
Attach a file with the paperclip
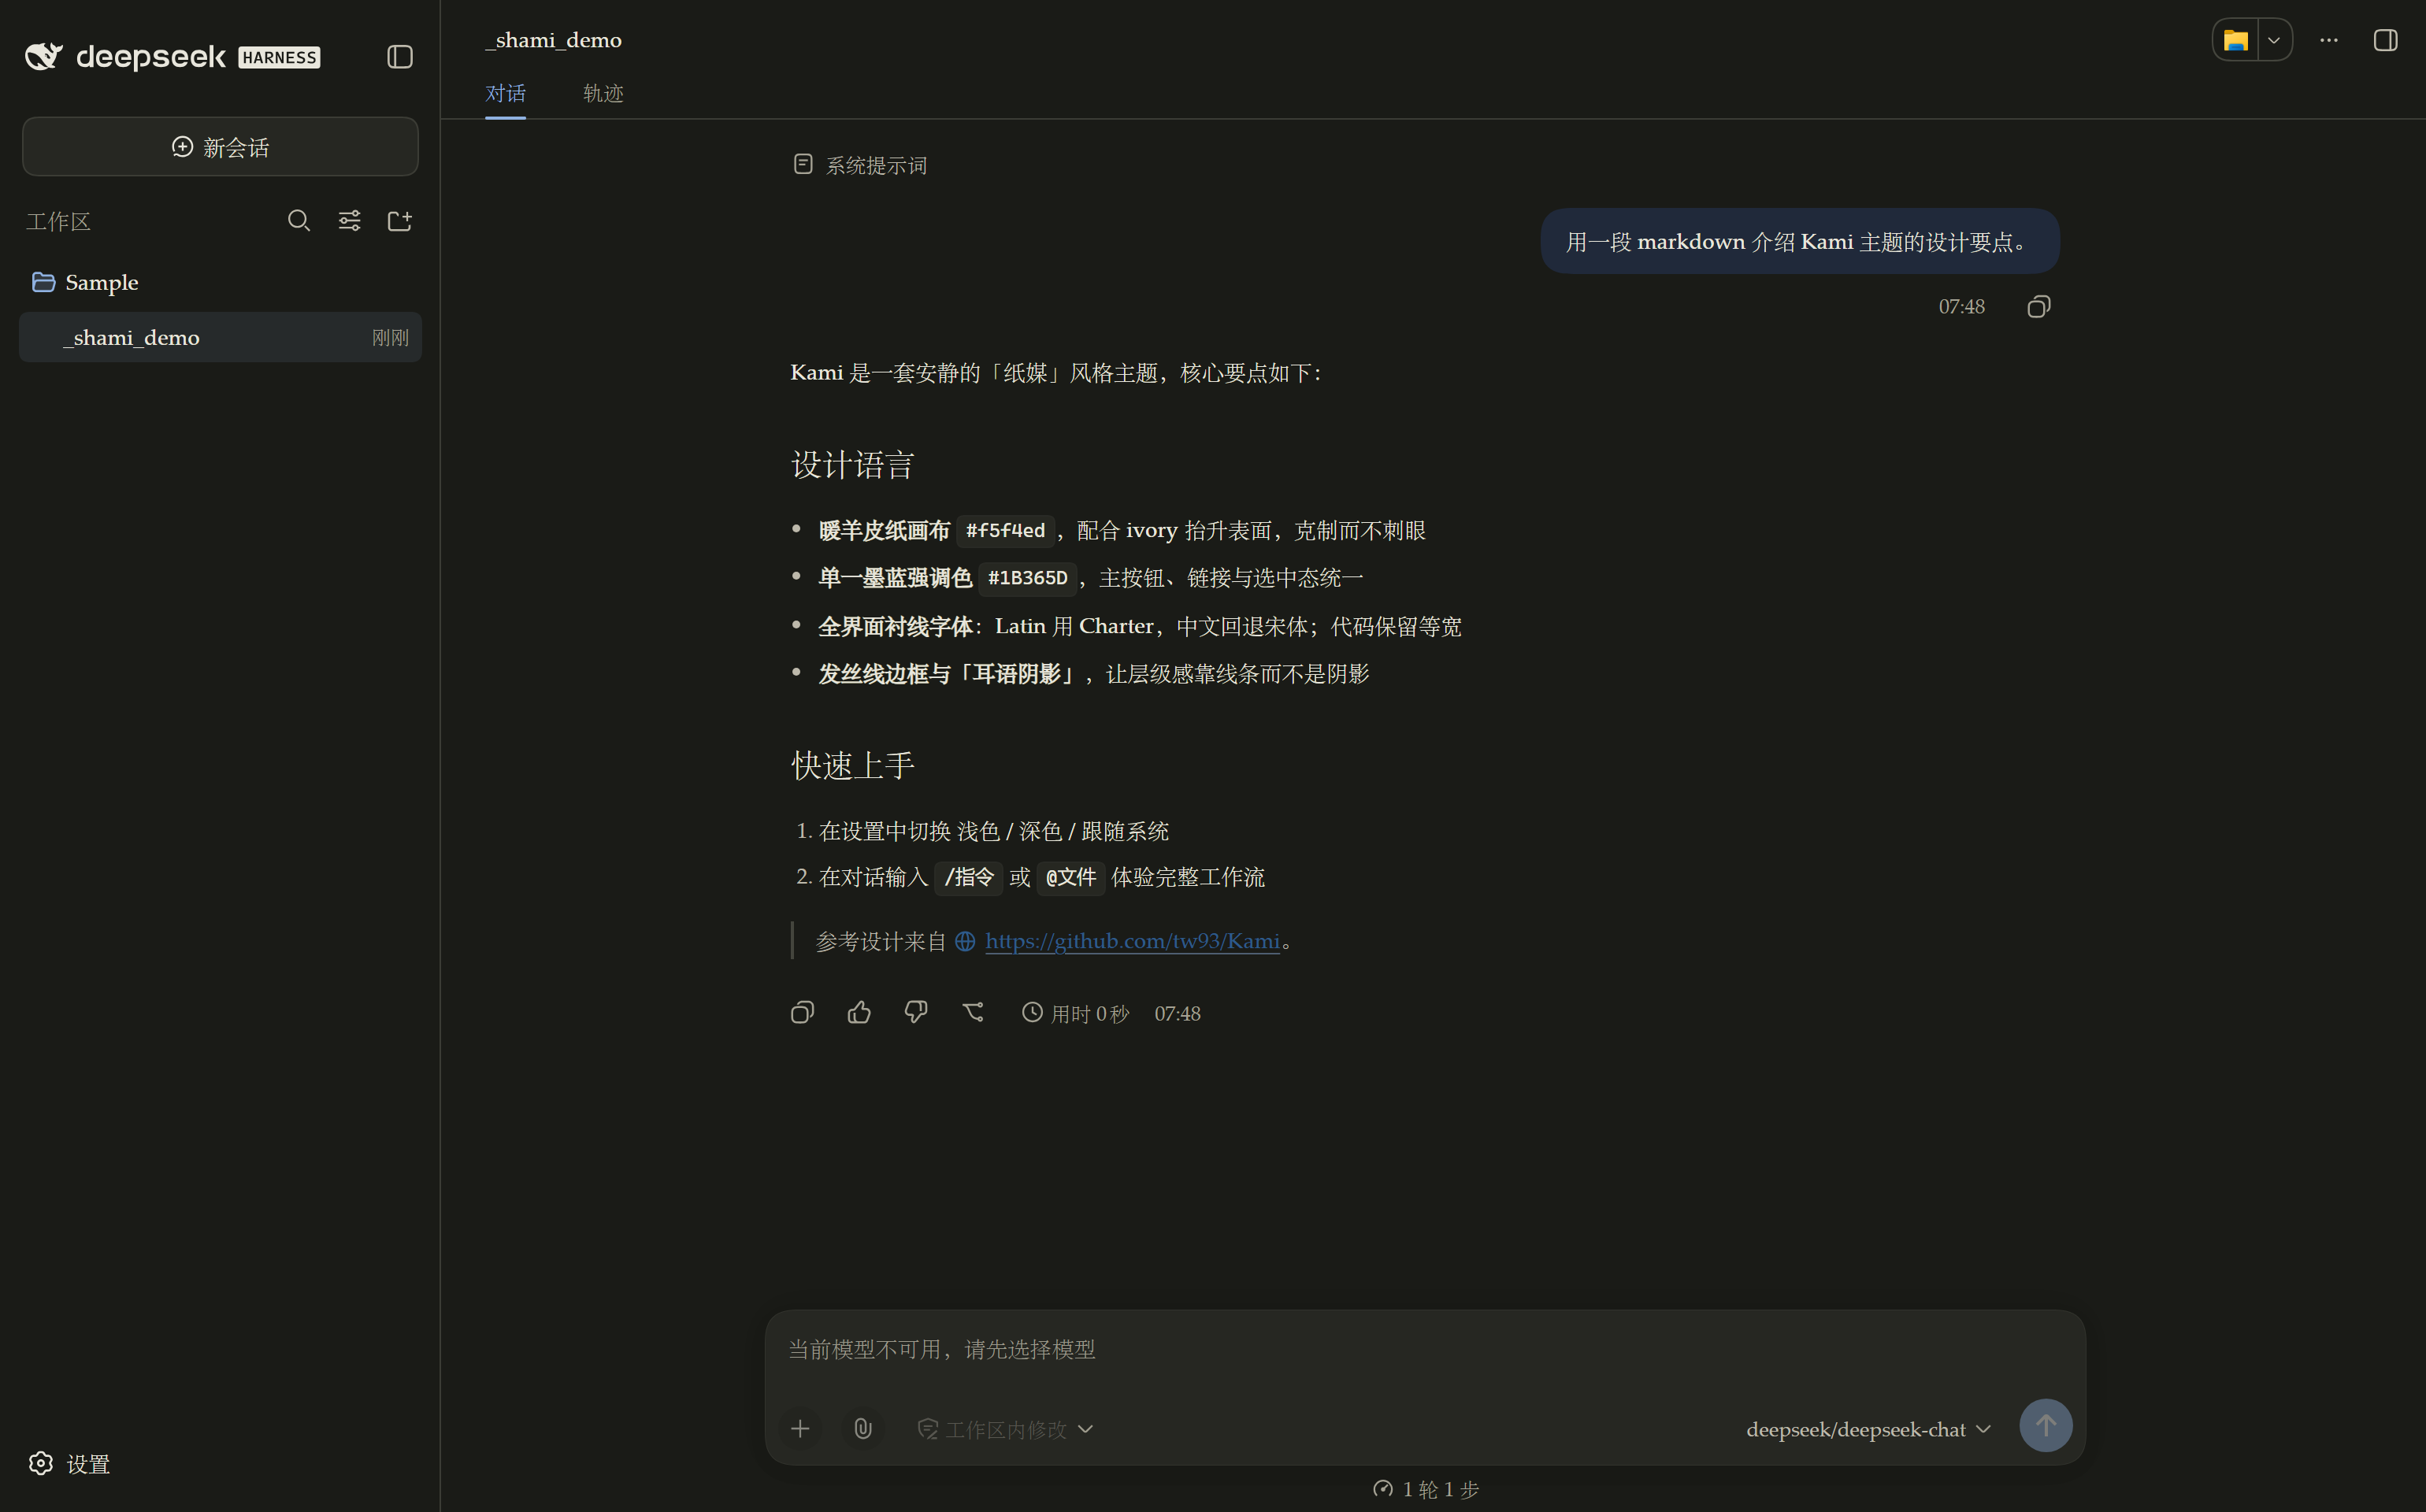point(863,1429)
